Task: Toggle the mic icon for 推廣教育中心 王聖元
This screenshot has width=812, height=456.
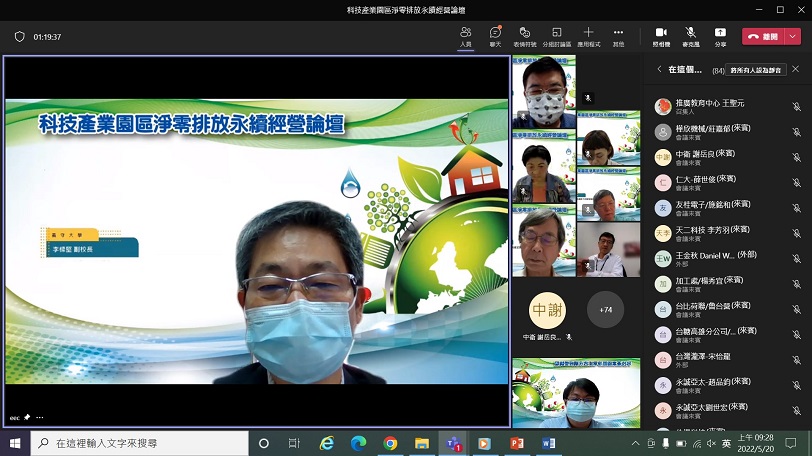Action: [x=796, y=106]
